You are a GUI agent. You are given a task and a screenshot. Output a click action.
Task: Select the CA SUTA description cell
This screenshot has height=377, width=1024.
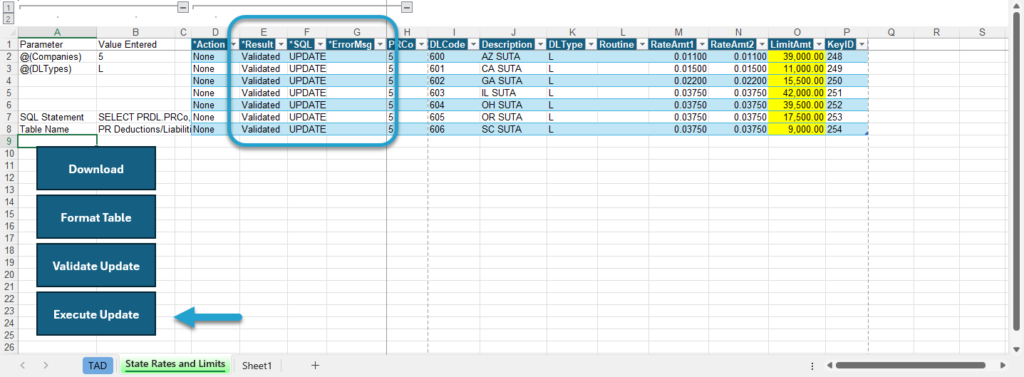[x=513, y=69]
